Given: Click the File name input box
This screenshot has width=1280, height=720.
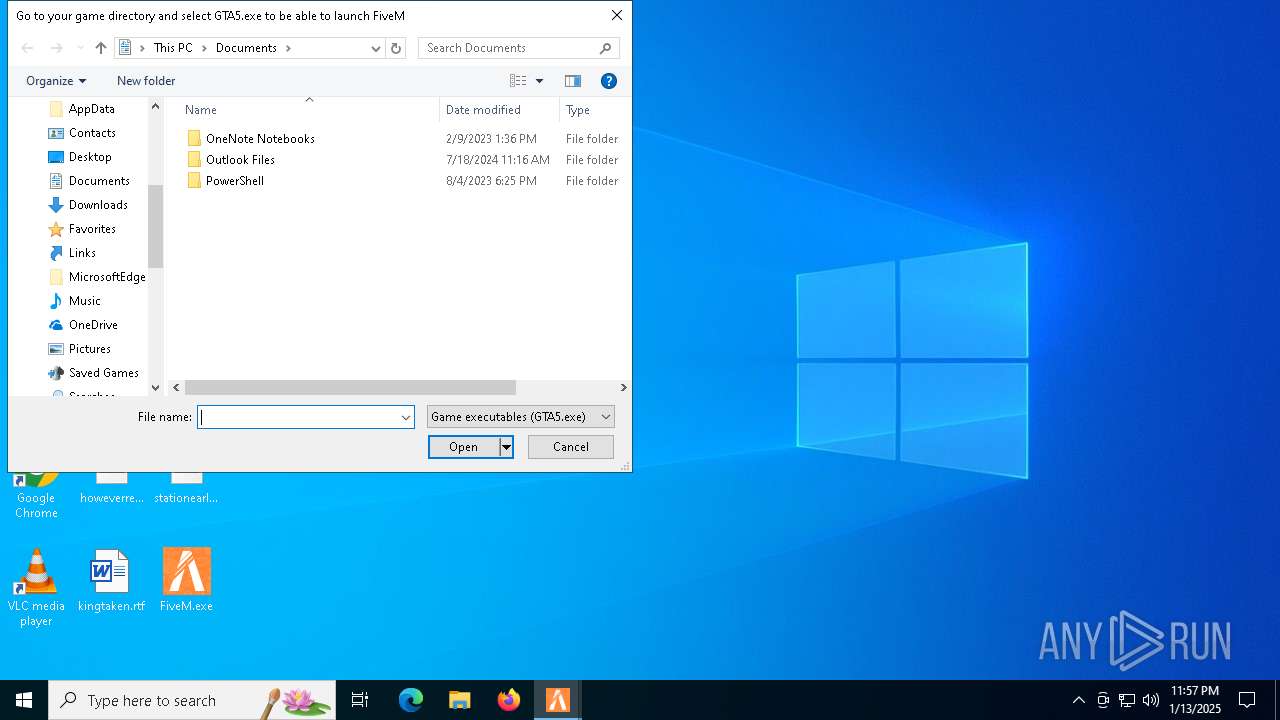Looking at the screenshot, I should pos(298,417).
